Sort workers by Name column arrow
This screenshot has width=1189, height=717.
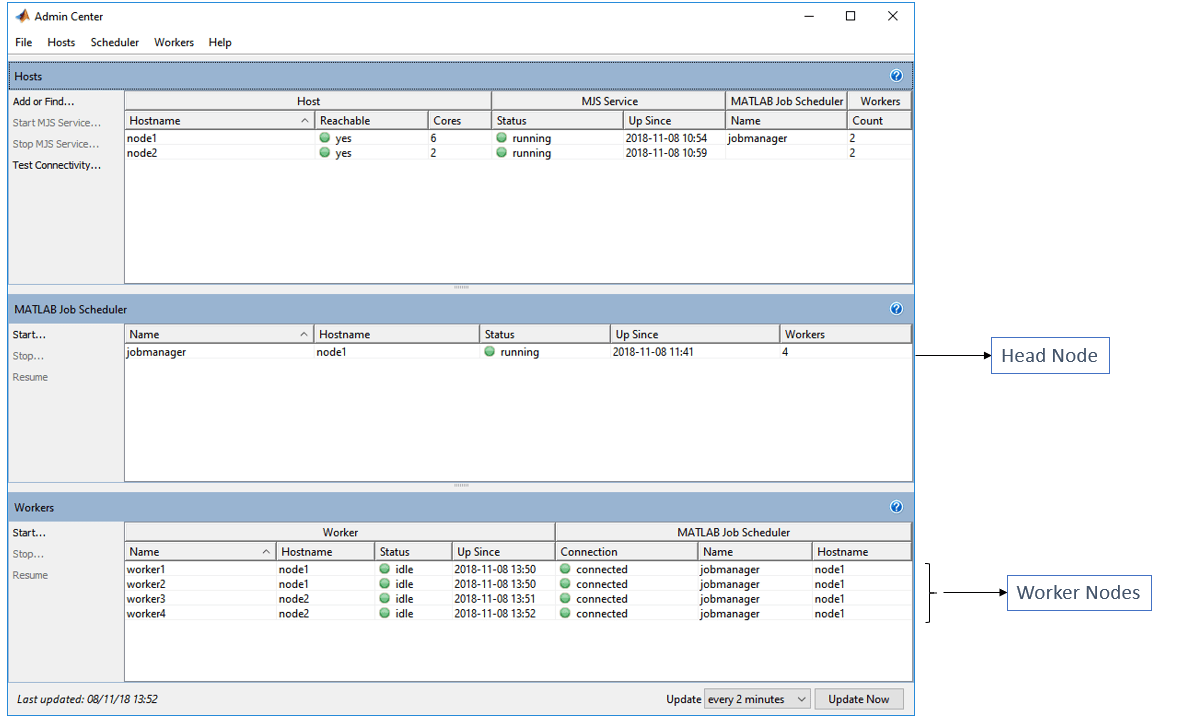click(x=265, y=552)
